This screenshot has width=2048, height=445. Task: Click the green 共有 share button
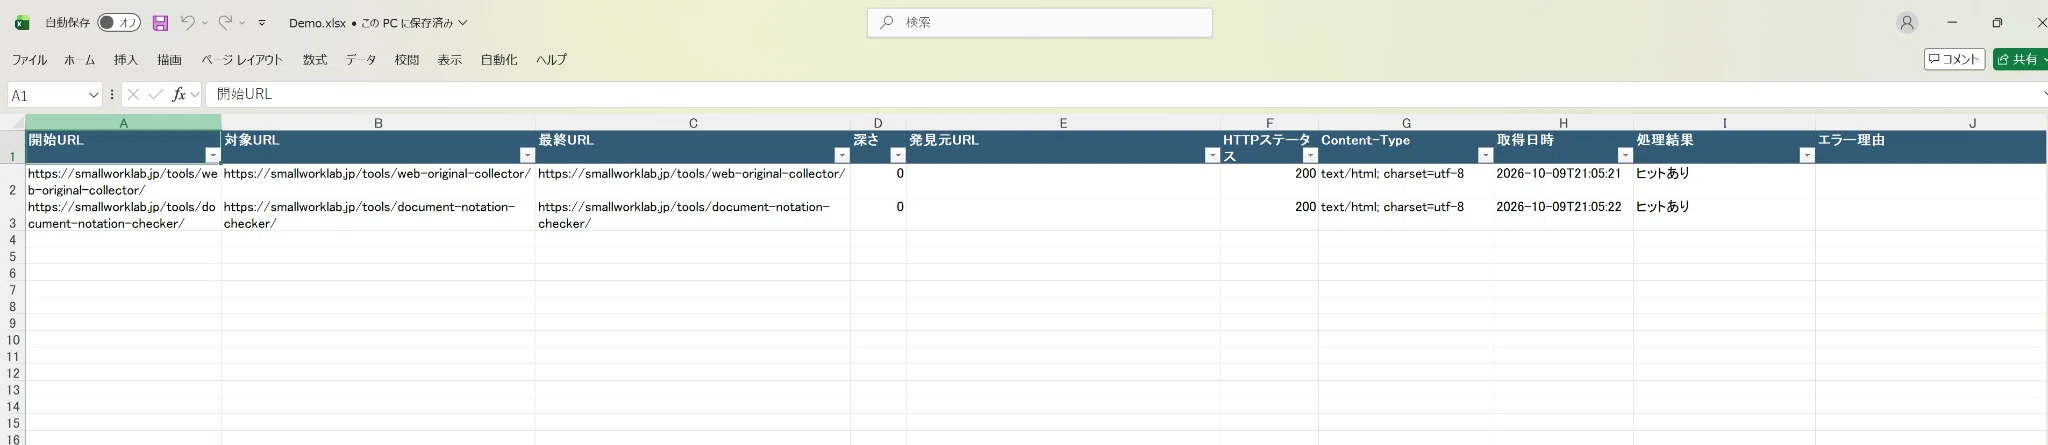coord(2020,60)
